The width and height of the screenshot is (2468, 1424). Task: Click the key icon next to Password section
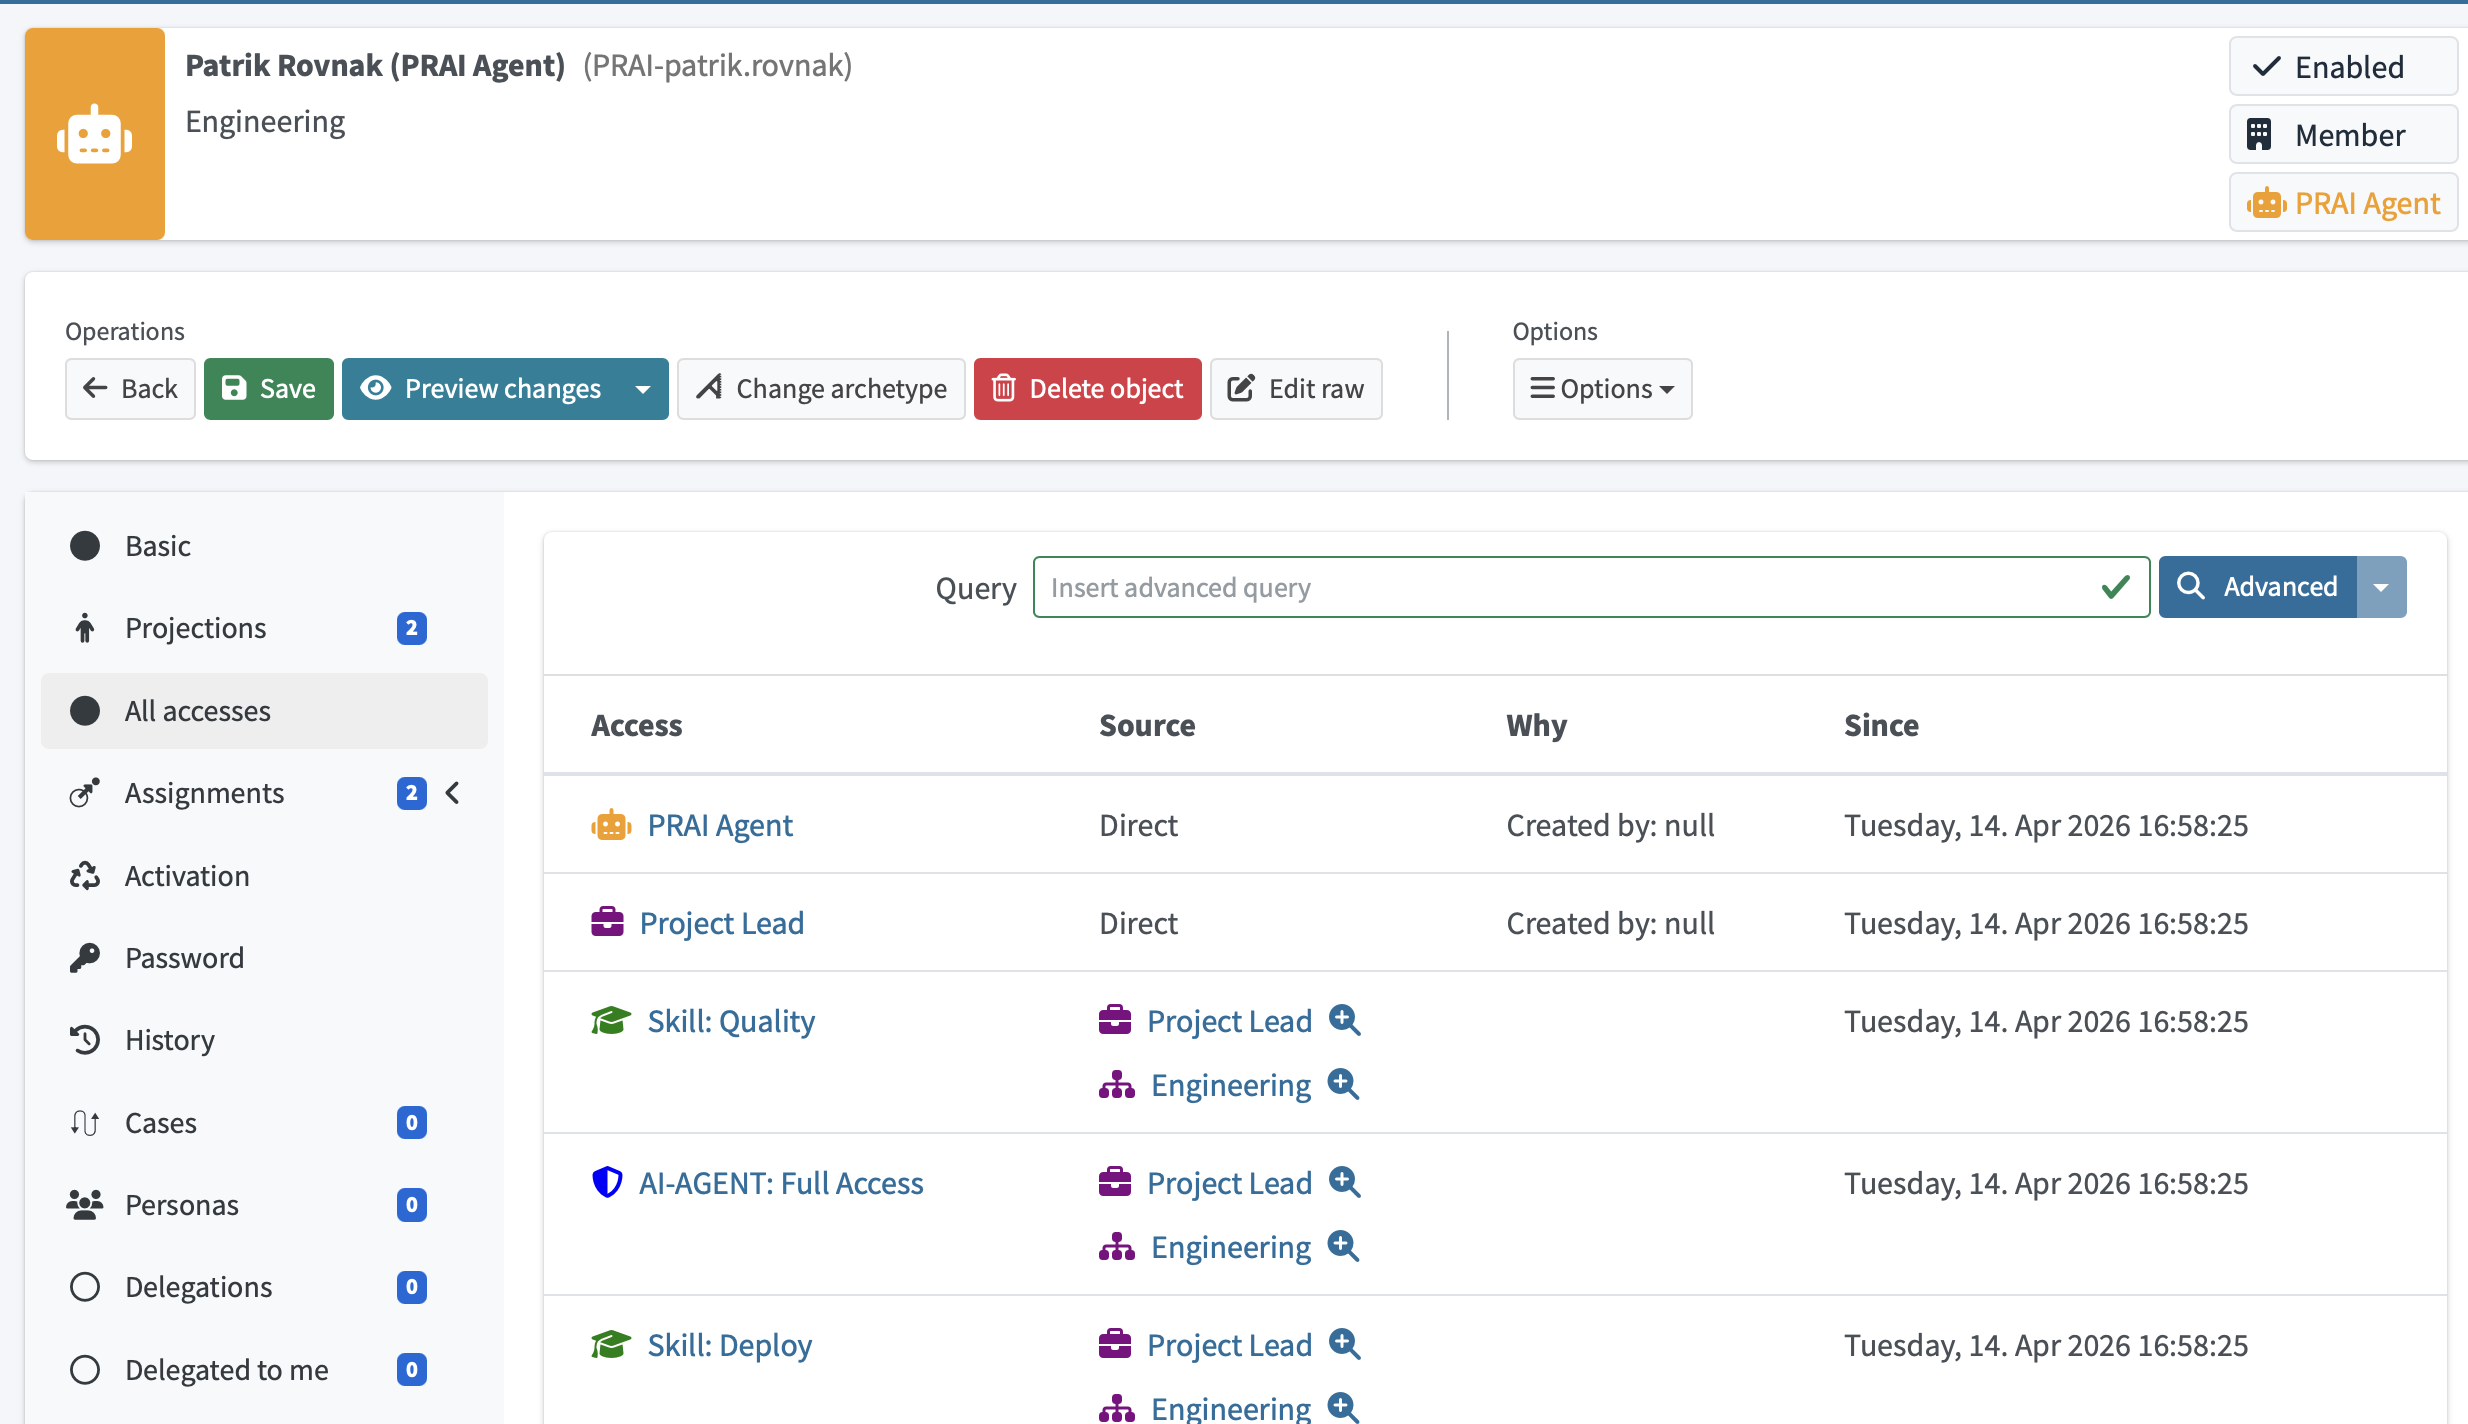coord(85,957)
